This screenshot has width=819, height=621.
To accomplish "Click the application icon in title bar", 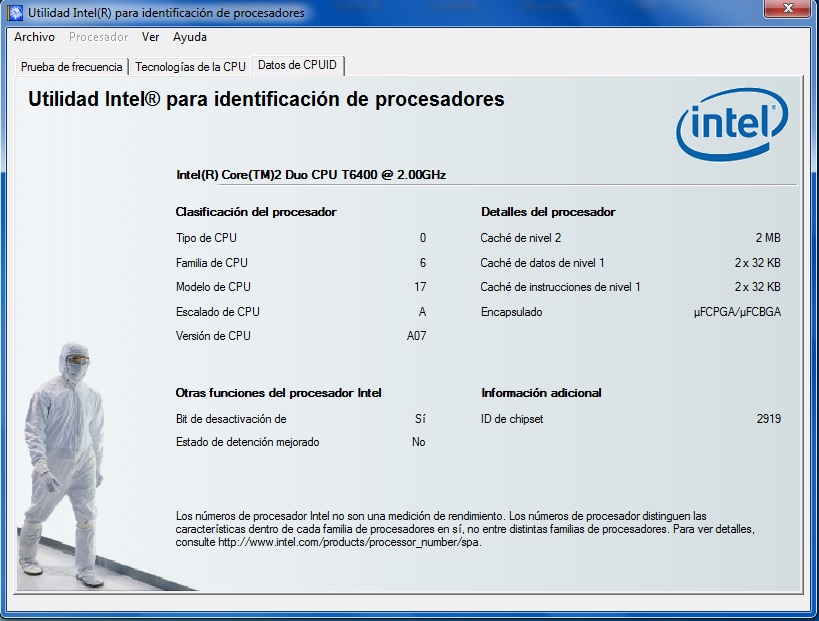I will (x=16, y=13).
